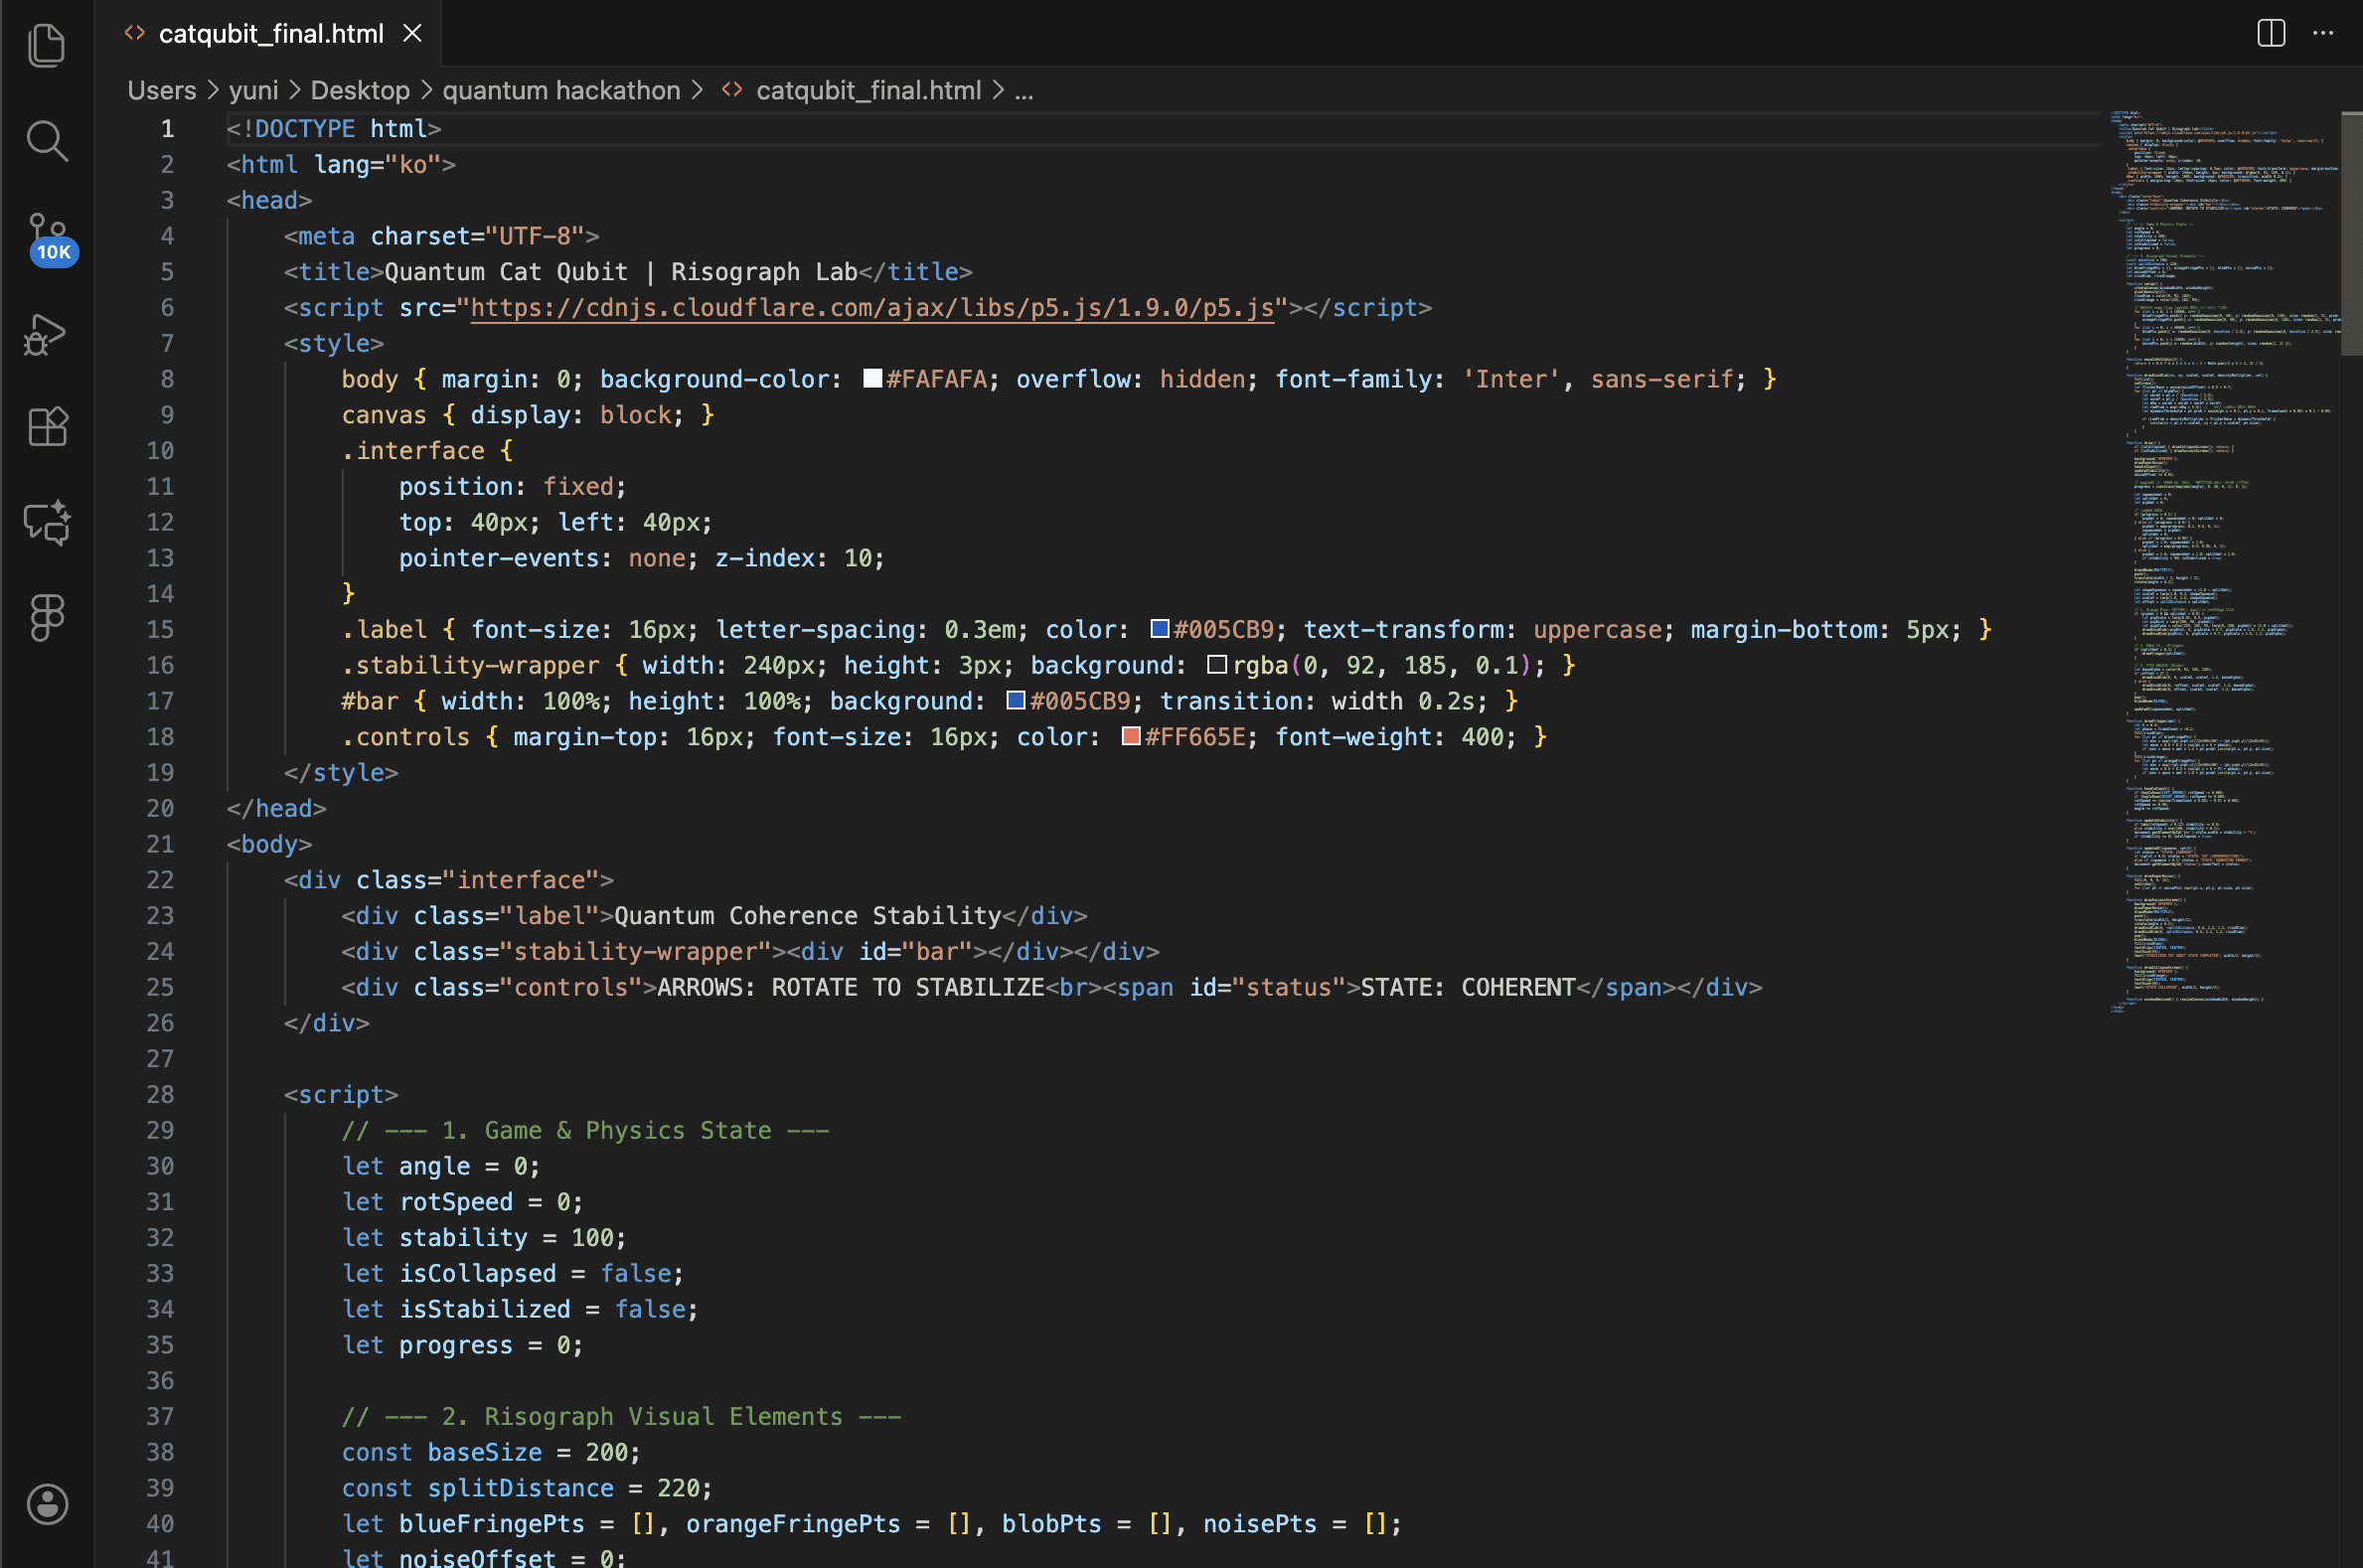Open the Search panel icon
This screenshot has width=2363, height=1568.
pyautogui.click(x=46, y=141)
